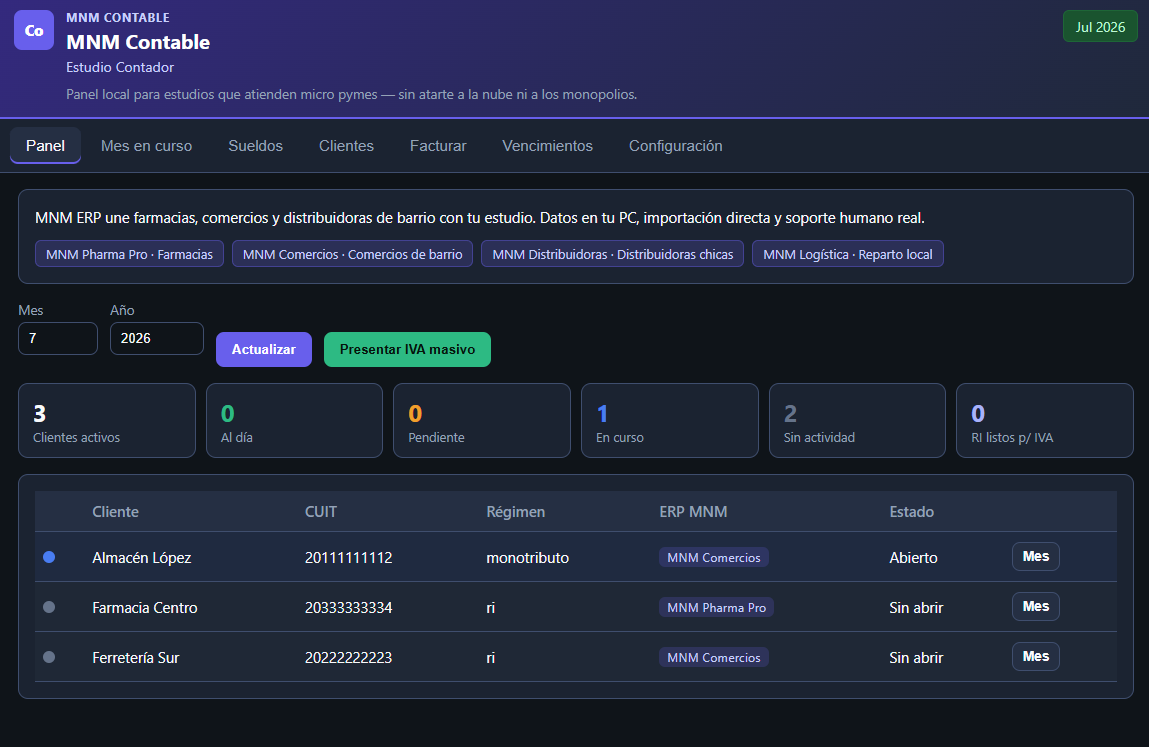The height and width of the screenshot is (747, 1149).
Task: Open the Configuración tab
Action: pyautogui.click(x=676, y=146)
